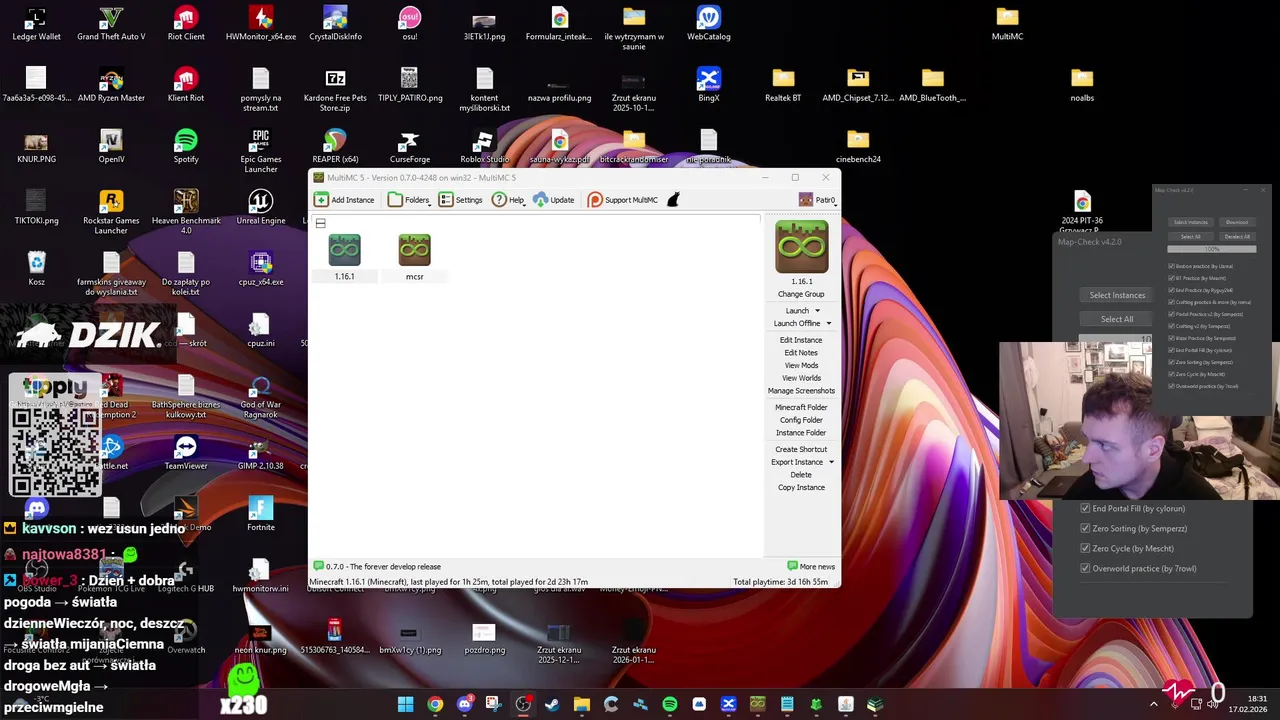Open CurseForge desktop icon
Viewport: 1280px width, 720px height.
click(409, 140)
